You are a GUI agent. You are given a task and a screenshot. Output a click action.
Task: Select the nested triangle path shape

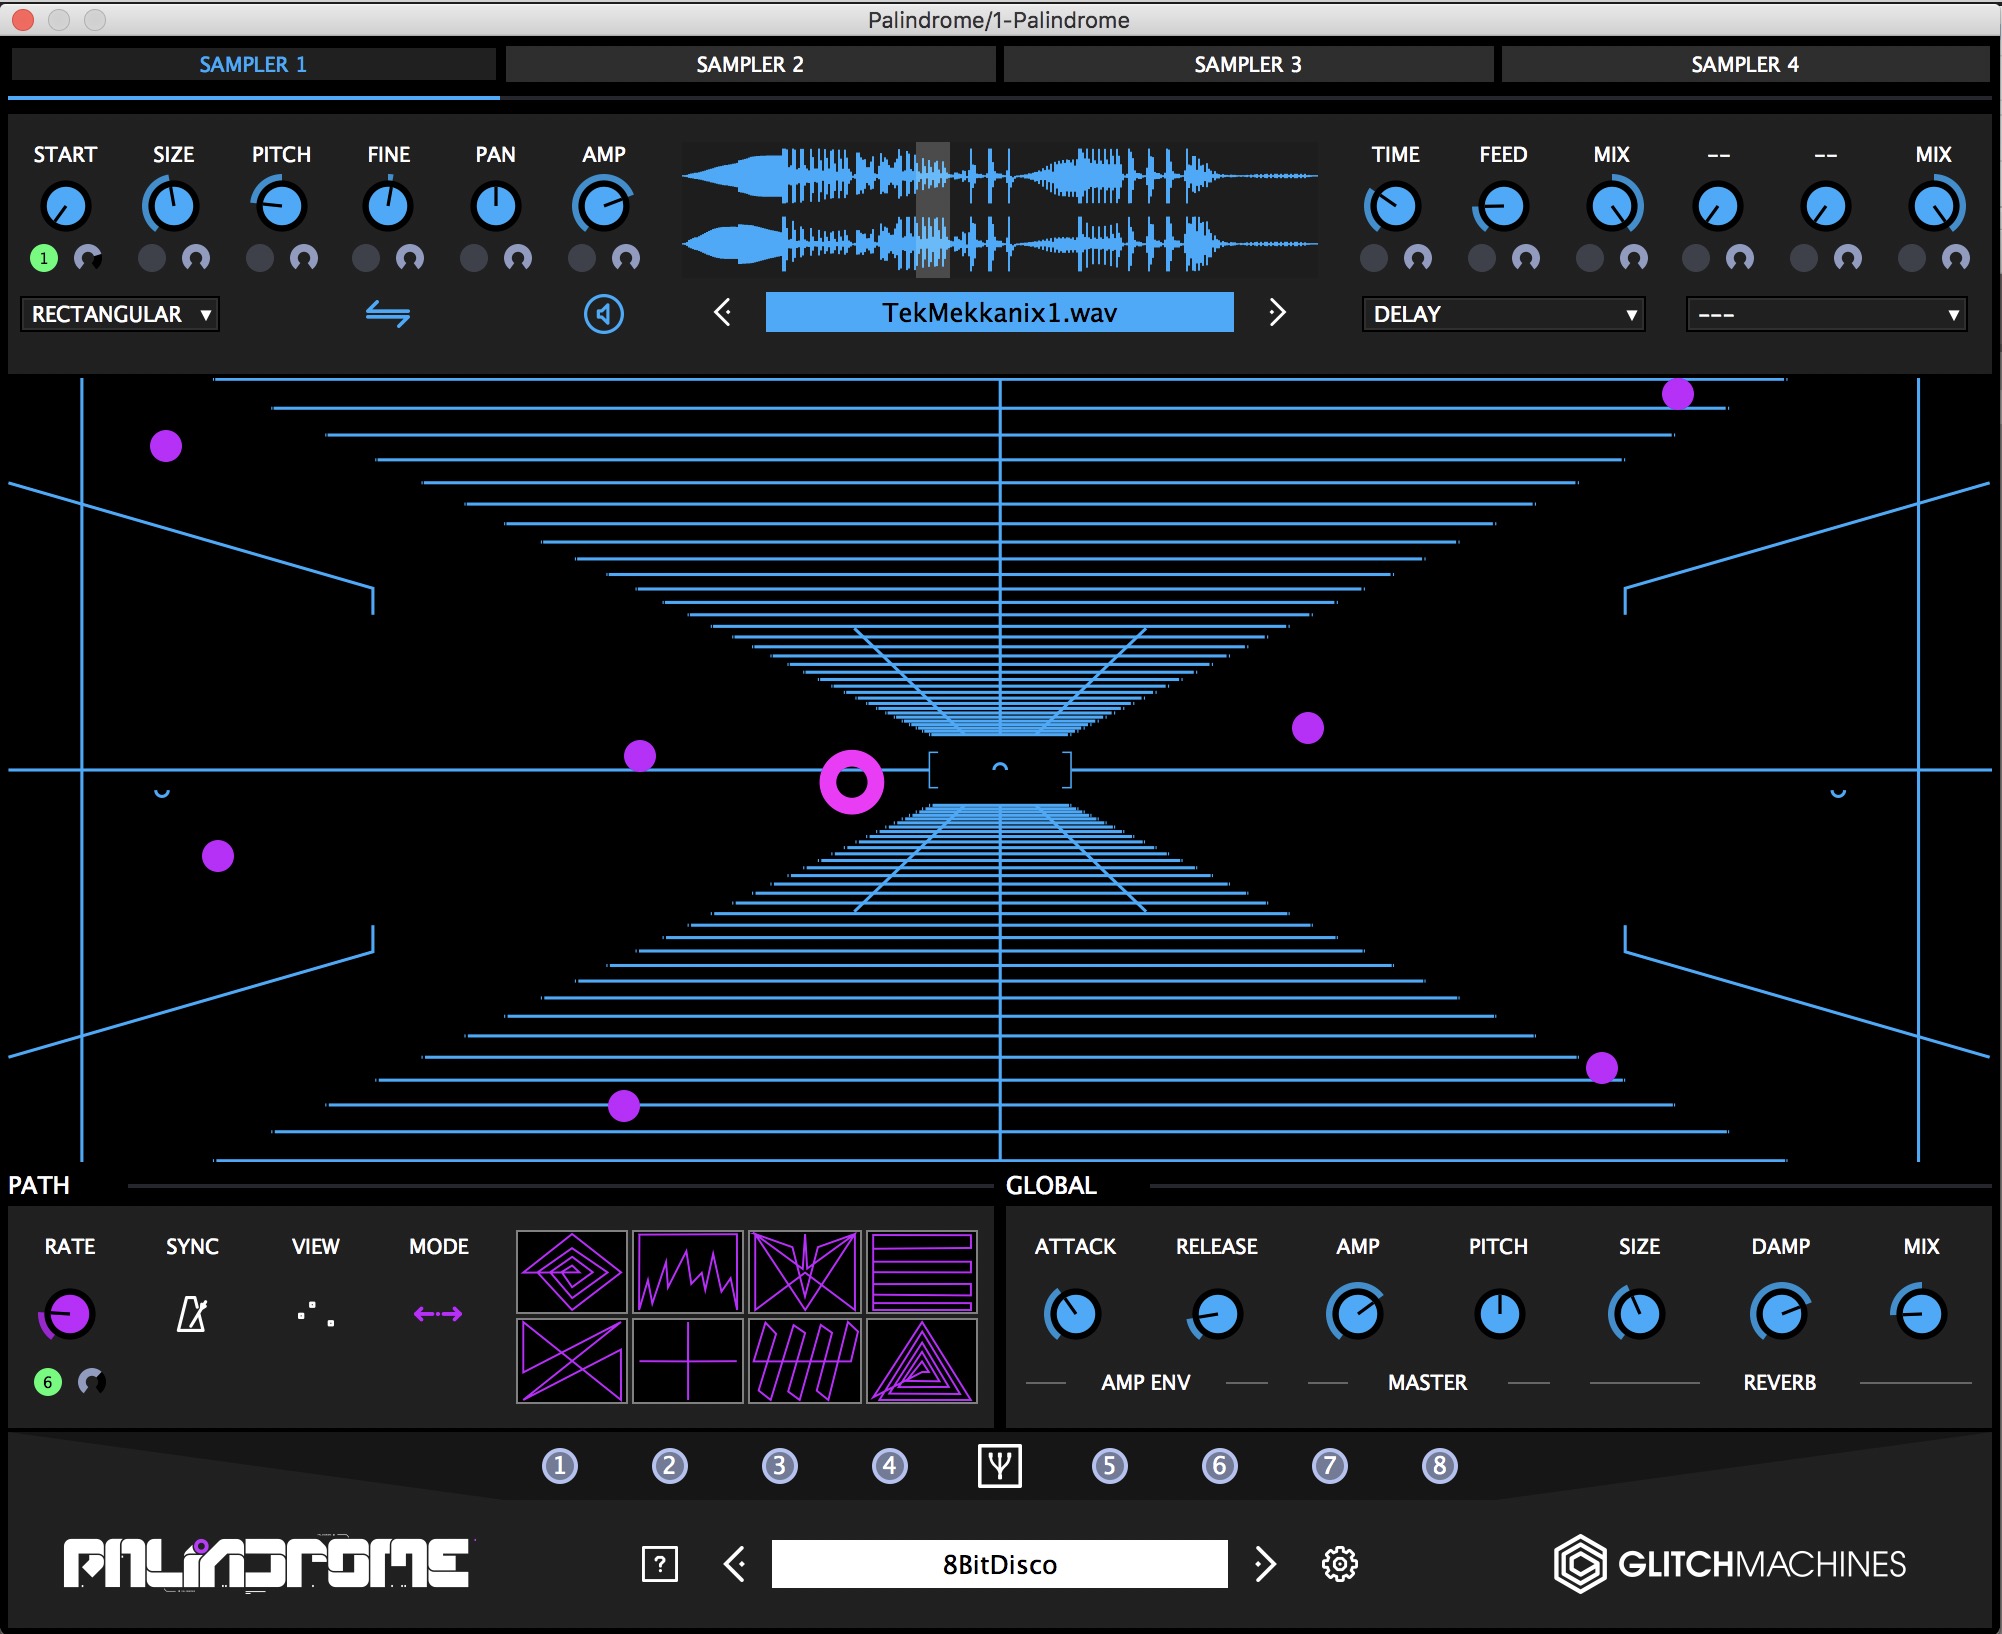tap(922, 1361)
